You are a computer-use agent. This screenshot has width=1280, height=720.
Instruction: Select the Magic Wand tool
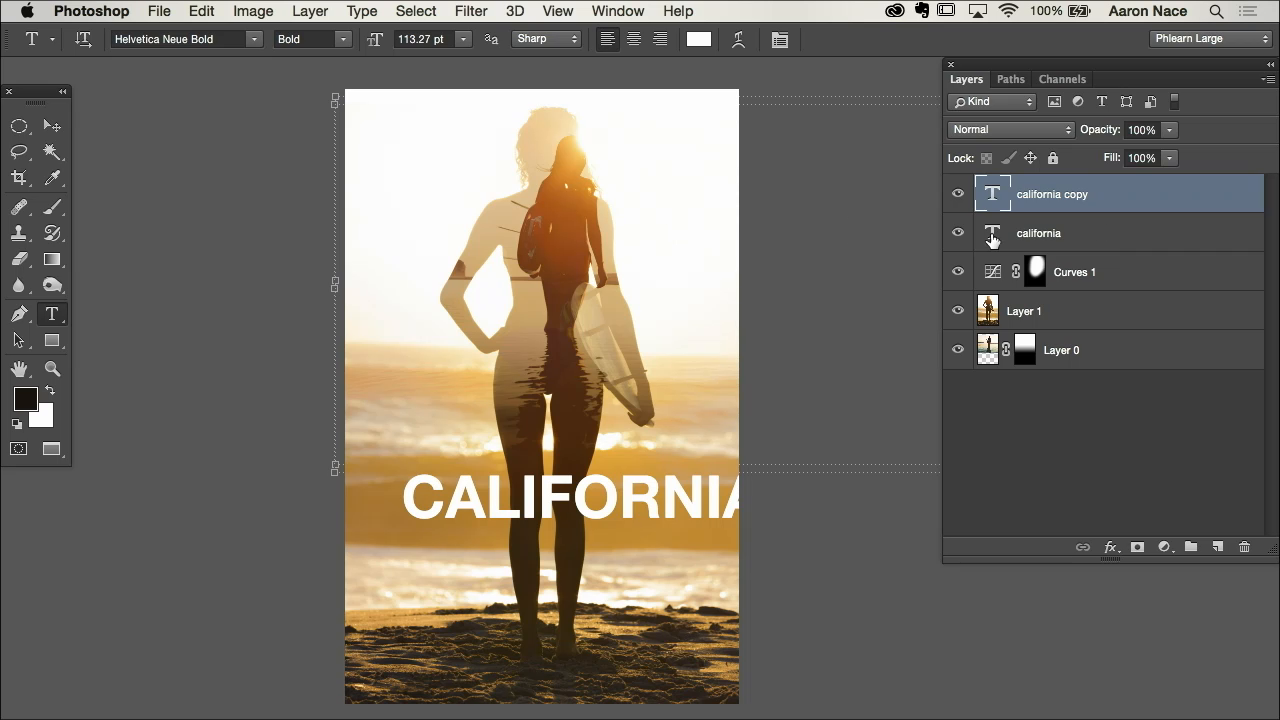coord(52,152)
